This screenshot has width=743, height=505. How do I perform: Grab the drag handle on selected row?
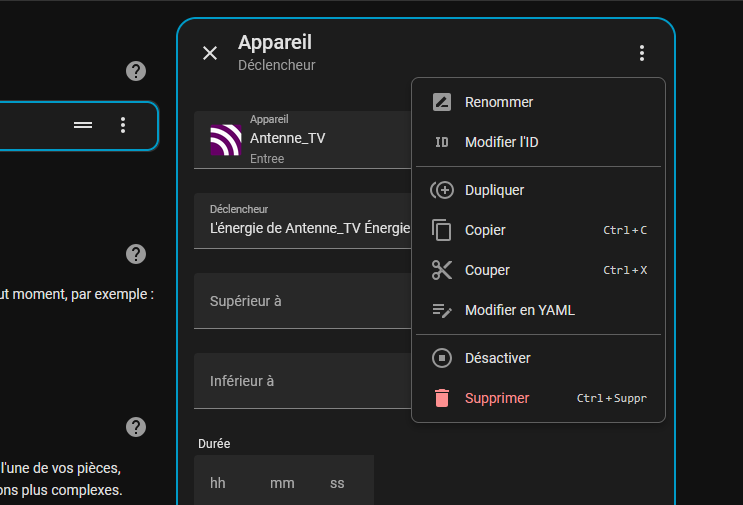pyautogui.click(x=83, y=125)
